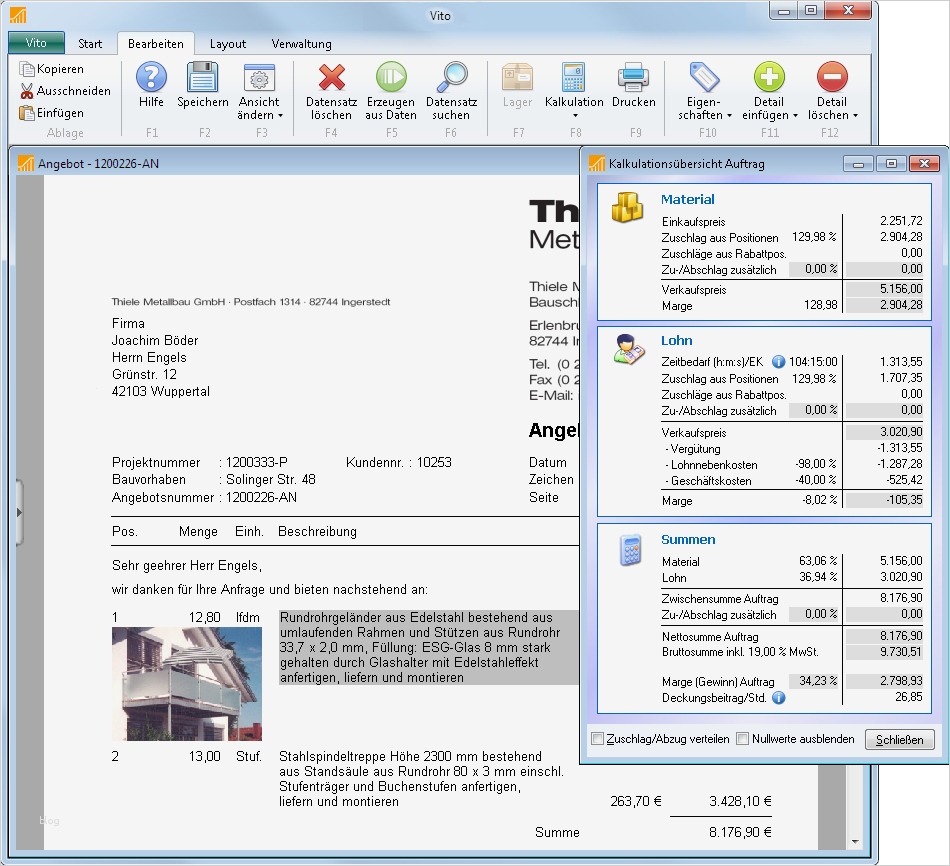
Task: Open Datensatz suchen magnifier icon
Action: pyautogui.click(x=452, y=78)
